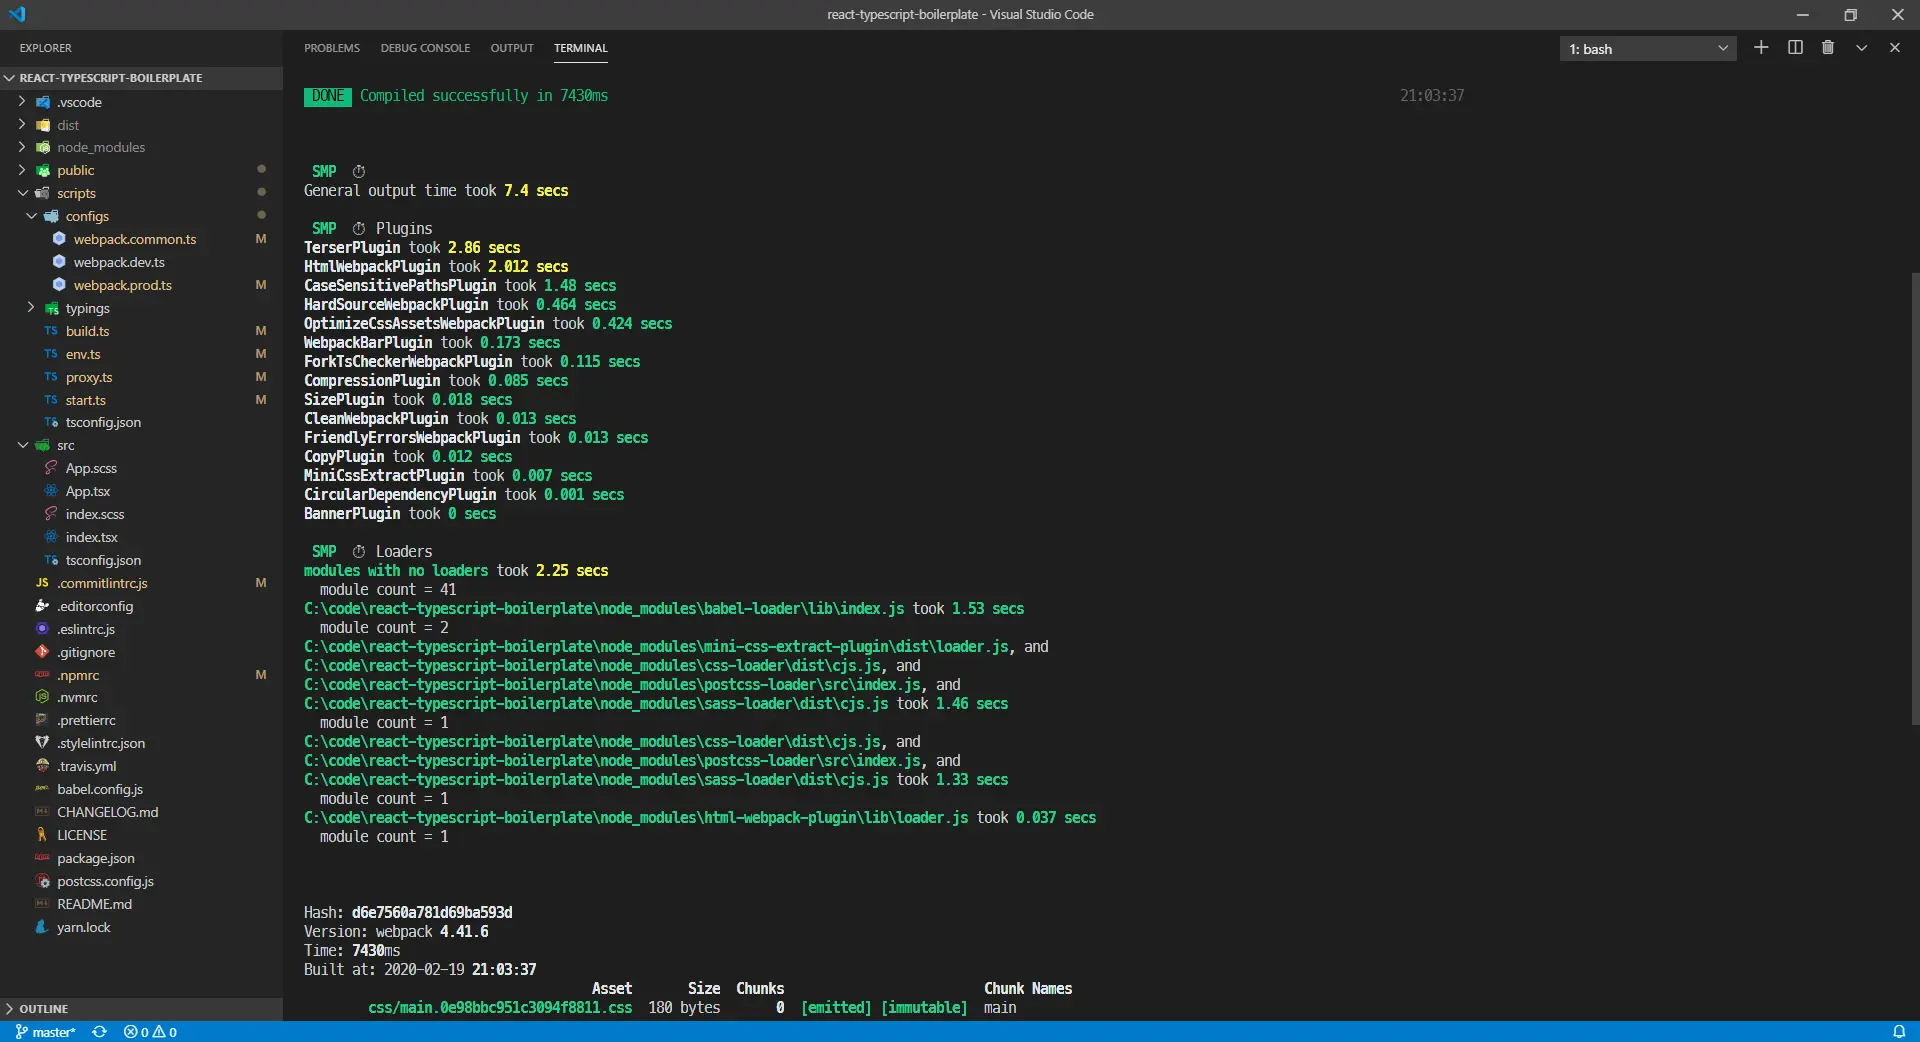1920x1042 pixels.
Task: Open App.tsx file
Action: [x=88, y=491]
